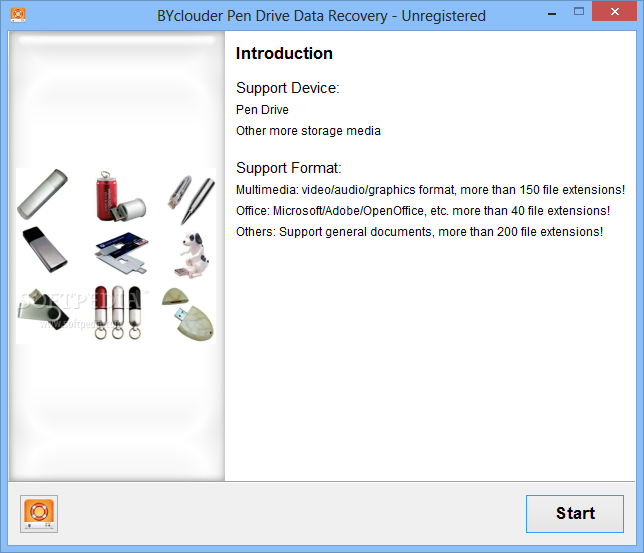Click the silver capped USB stick image
The height and width of the screenshot is (553, 644).
click(x=43, y=194)
